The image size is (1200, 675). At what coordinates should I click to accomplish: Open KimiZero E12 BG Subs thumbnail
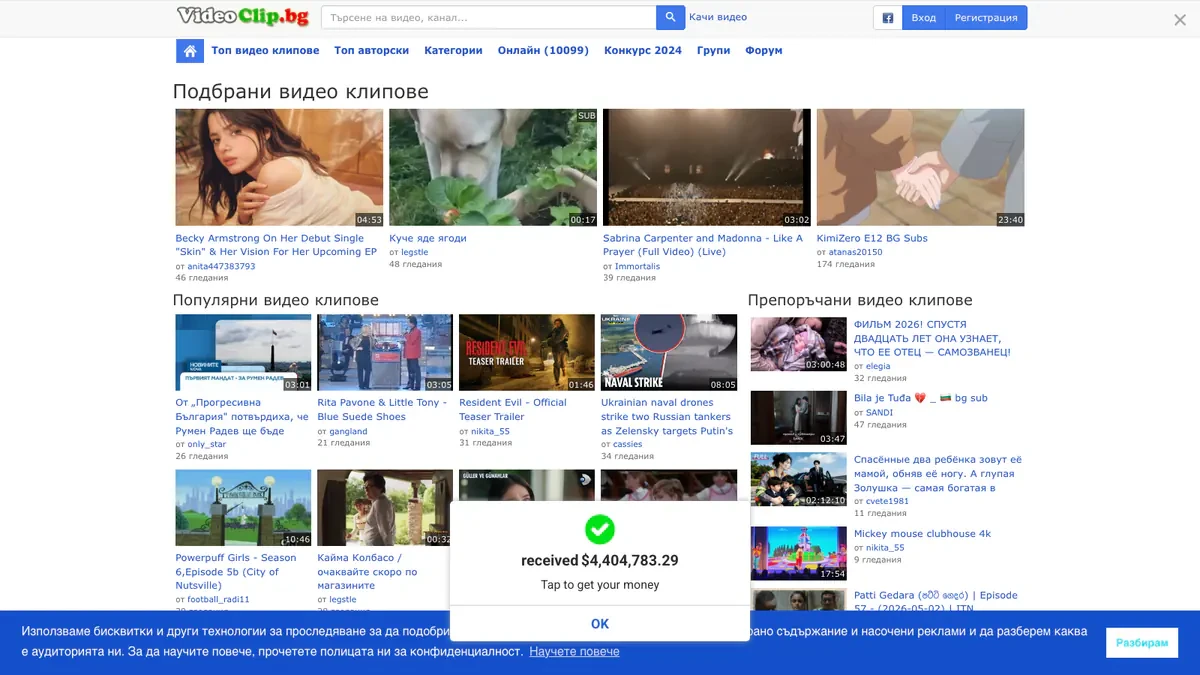coord(921,167)
